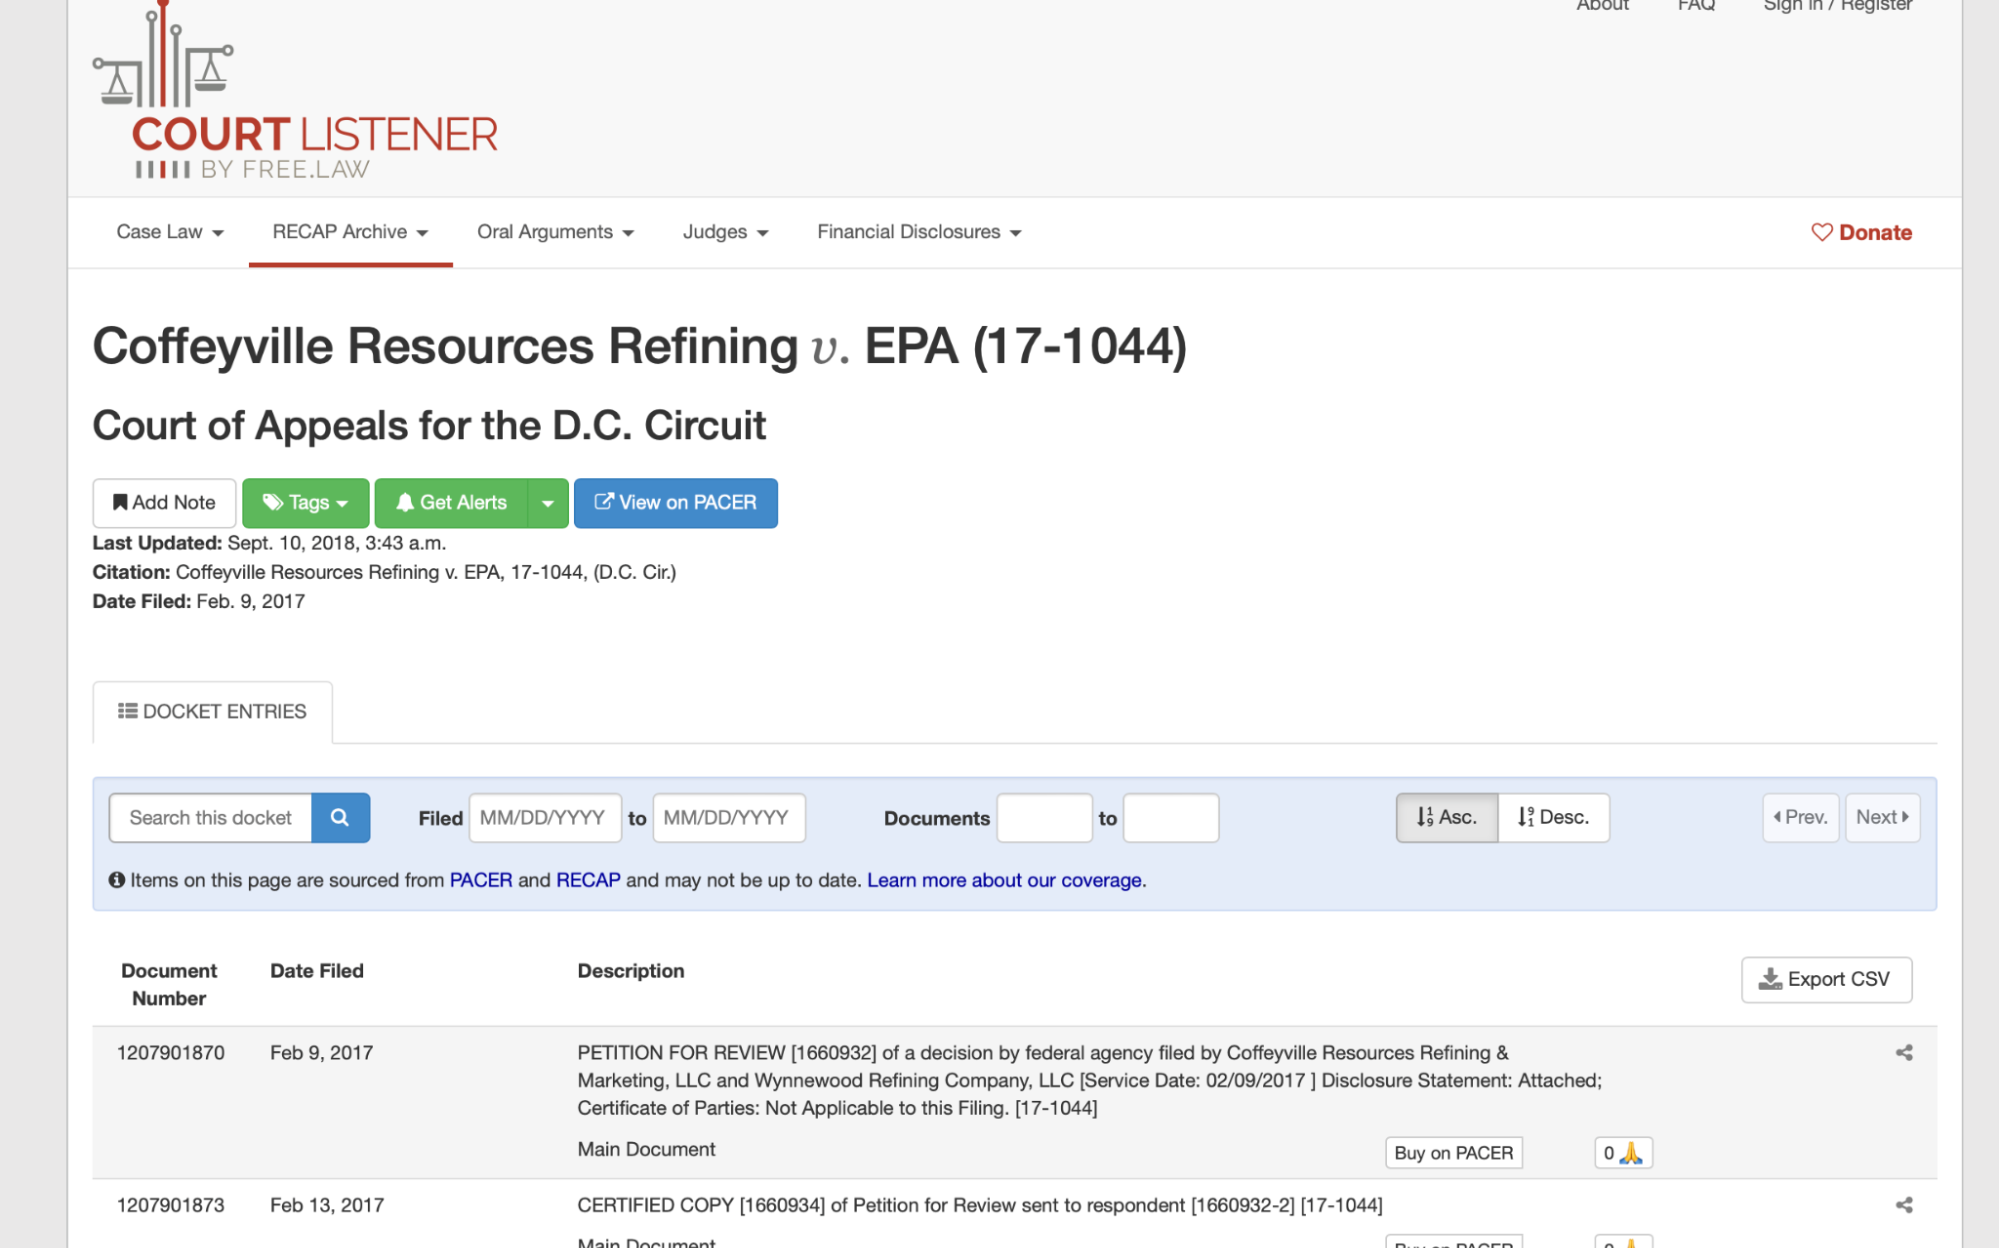Share the Petition for Review entry
1999x1249 pixels.
coord(1903,1052)
